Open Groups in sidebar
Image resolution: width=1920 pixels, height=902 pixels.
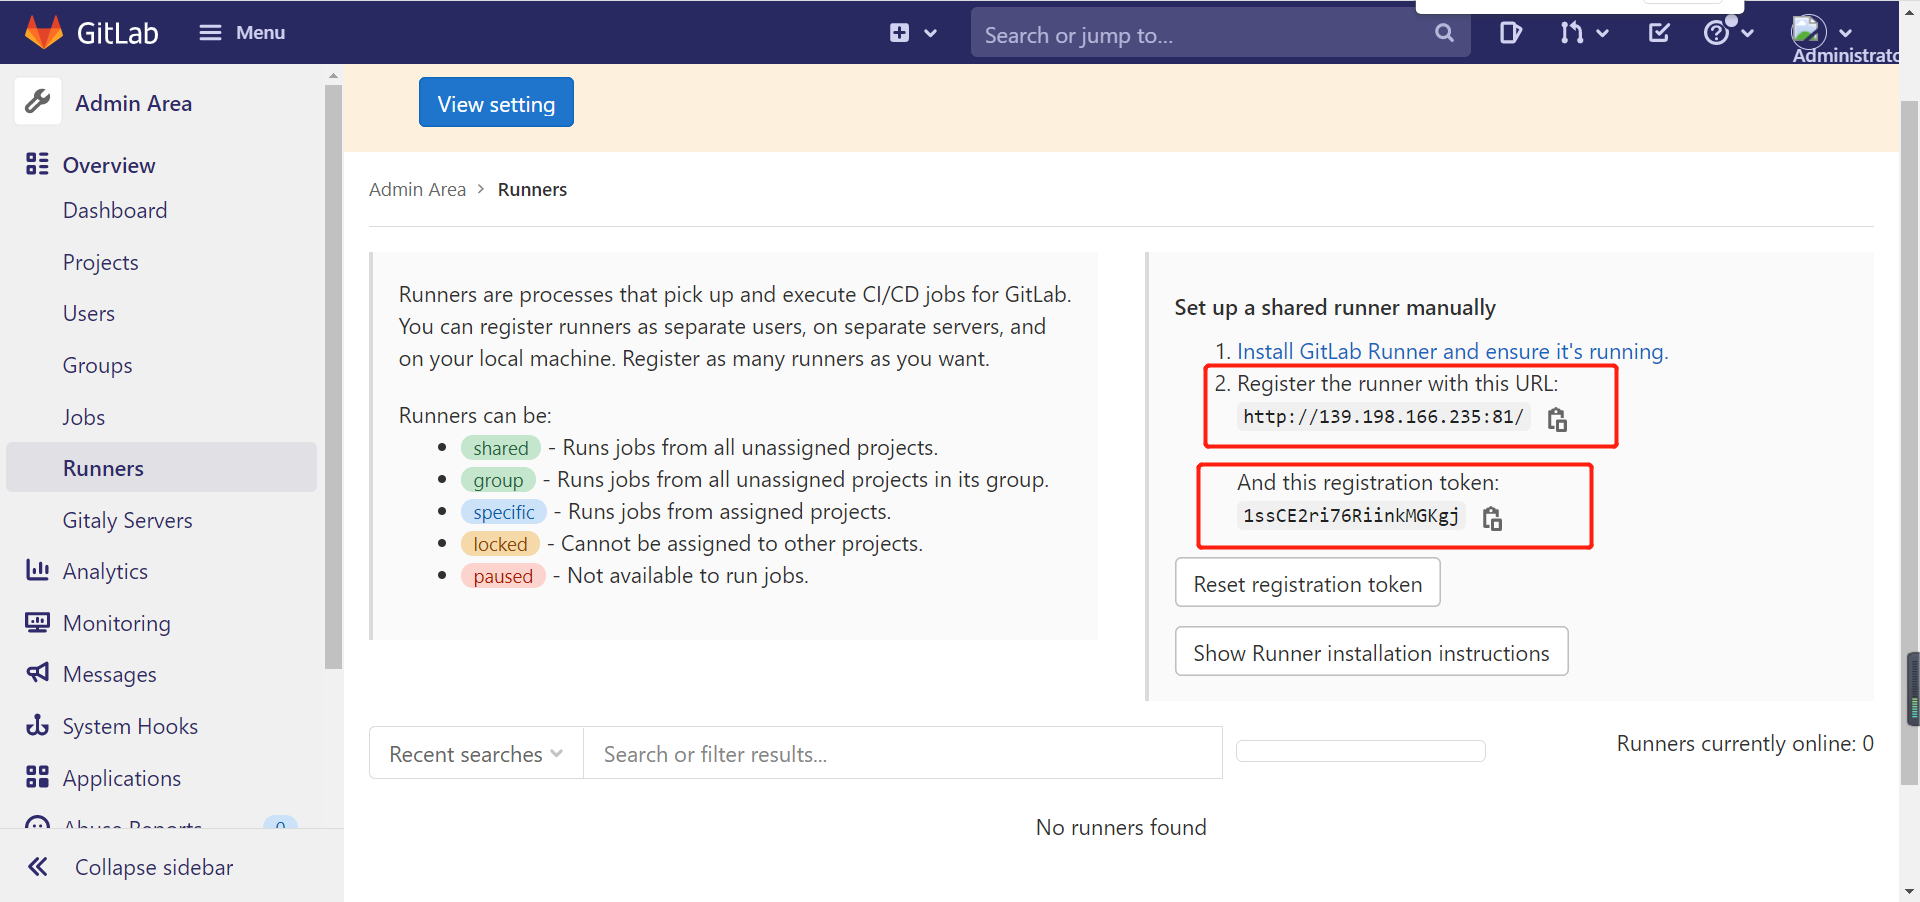[x=98, y=365]
